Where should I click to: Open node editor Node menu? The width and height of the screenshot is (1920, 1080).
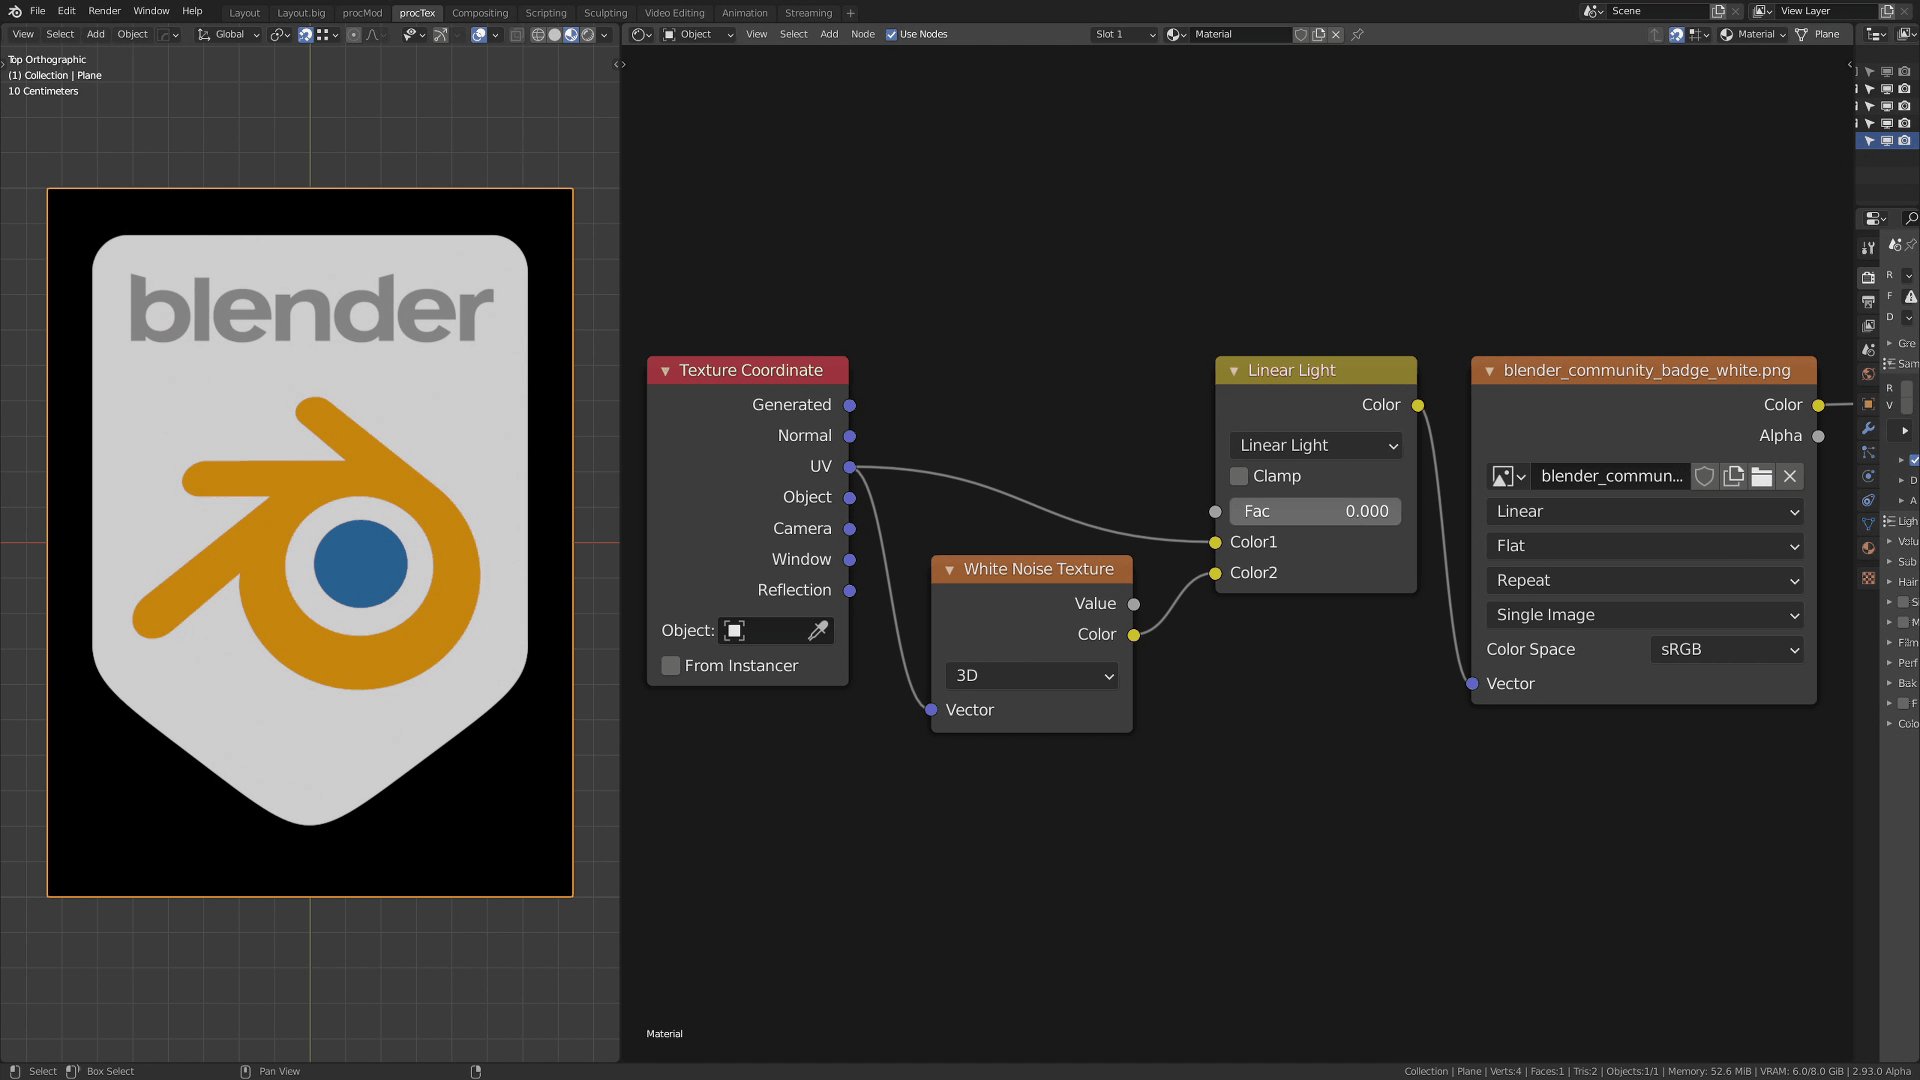(862, 34)
